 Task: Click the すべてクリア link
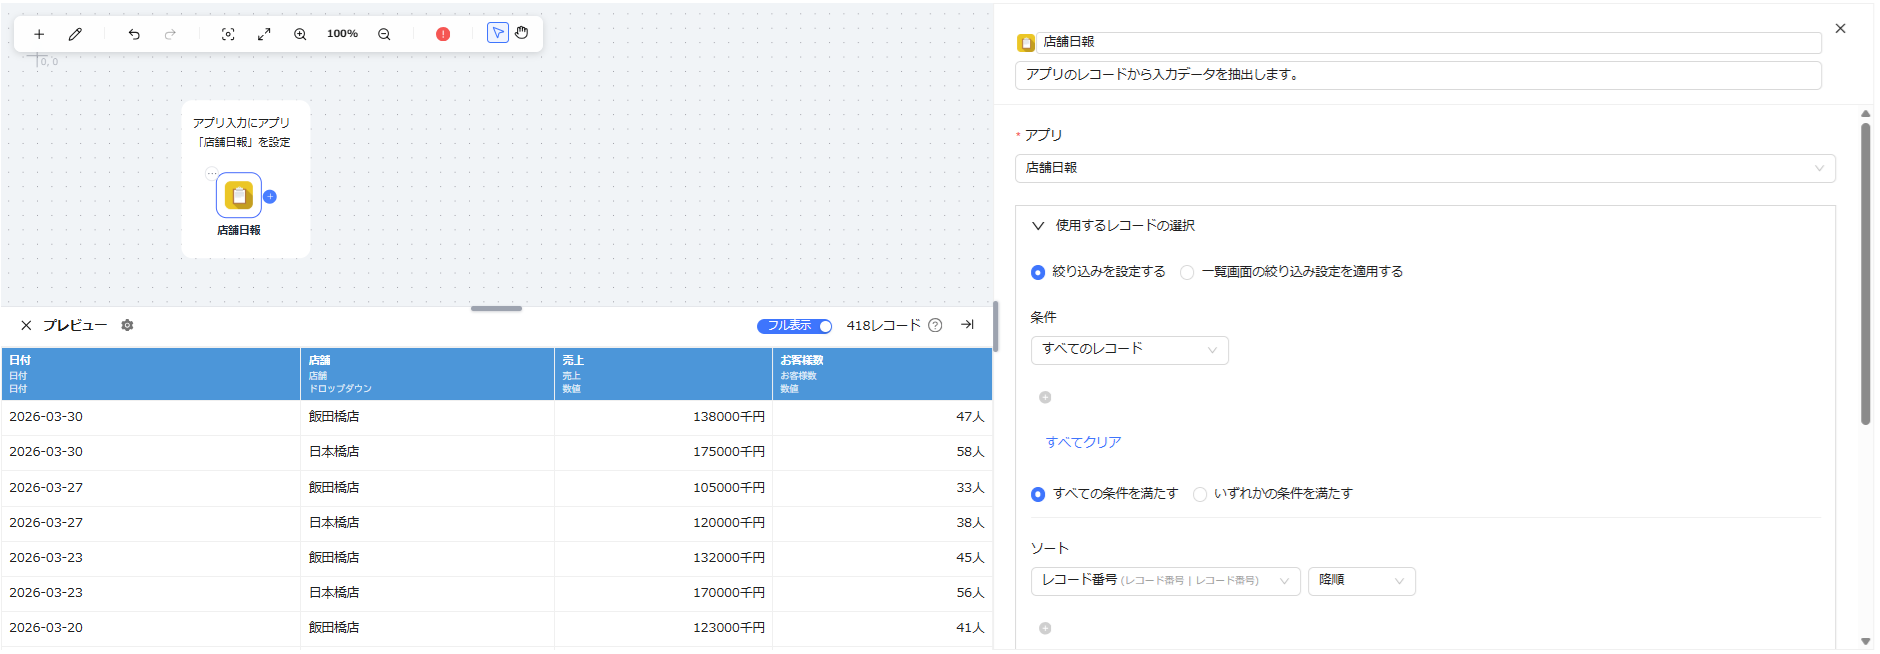pyautogui.click(x=1083, y=442)
